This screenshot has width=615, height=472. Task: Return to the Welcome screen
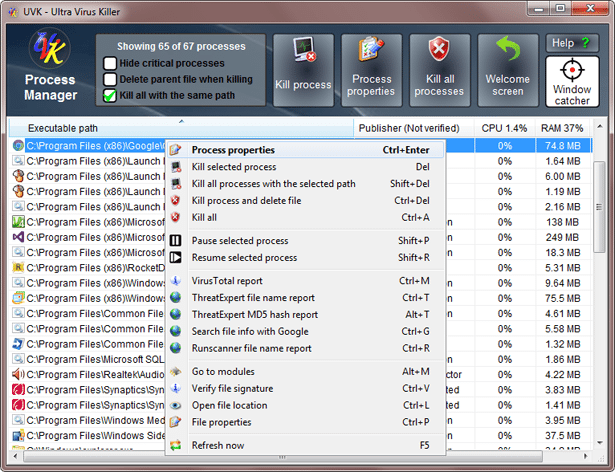pos(507,69)
